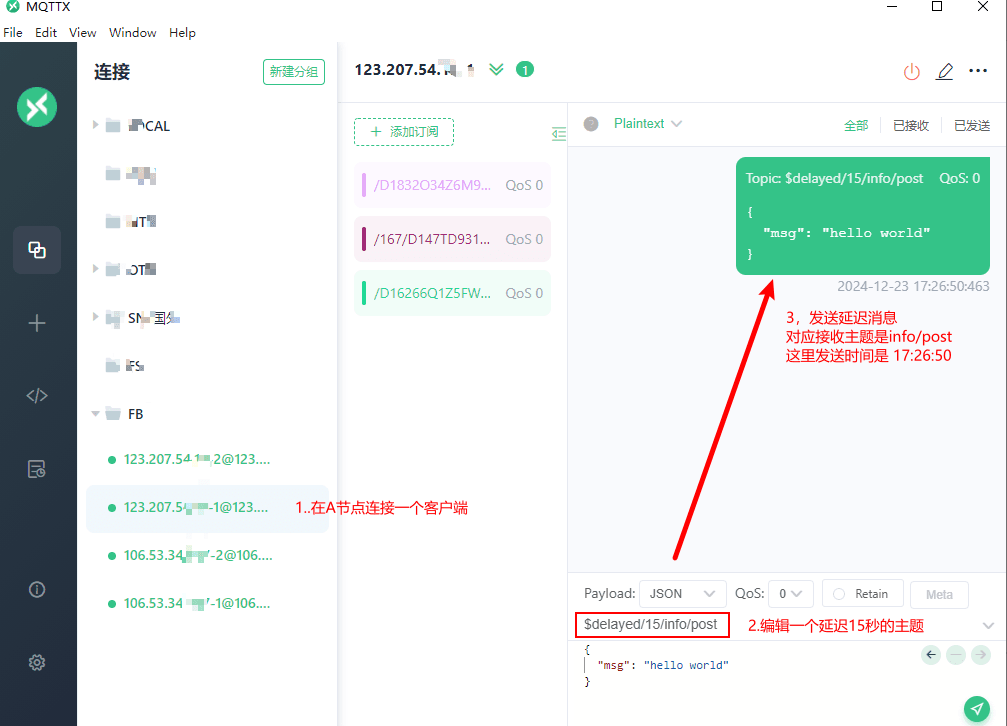Go to previous sent message arrow
Image resolution: width=1007 pixels, height=726 pixels.
[931, 655]
